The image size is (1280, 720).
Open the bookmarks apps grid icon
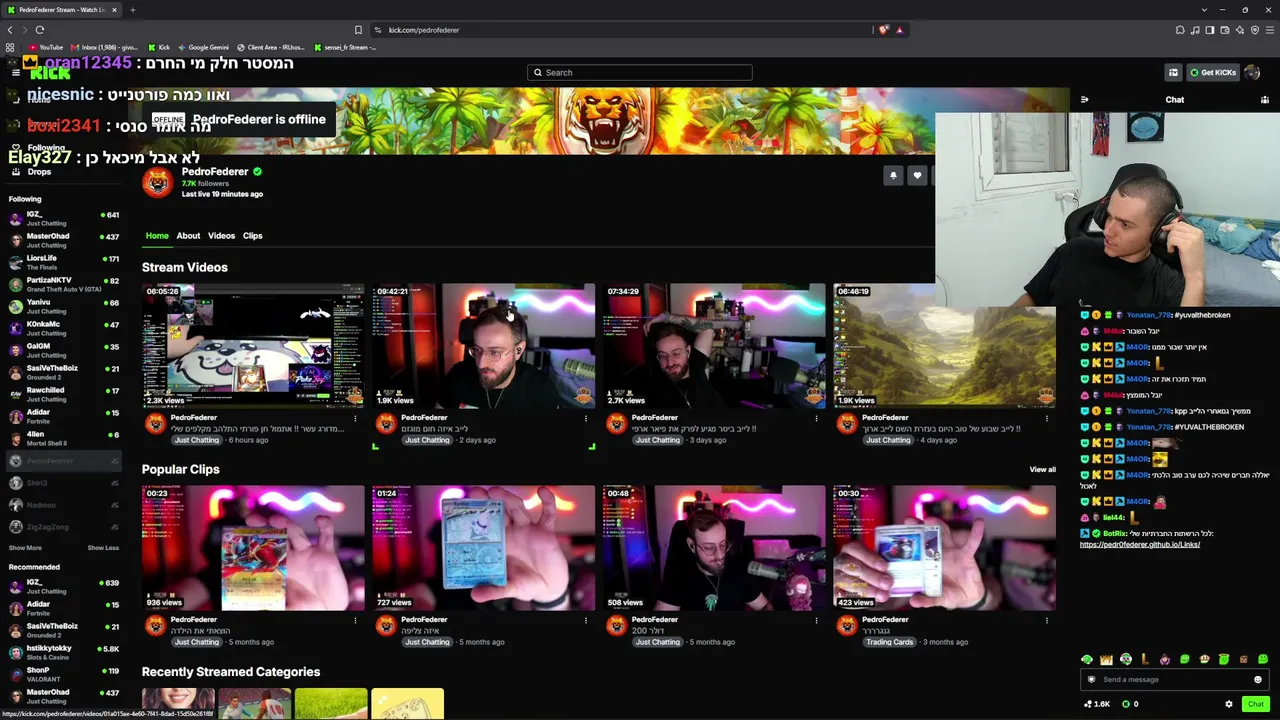pyautogui.click(x=10, y=47)
